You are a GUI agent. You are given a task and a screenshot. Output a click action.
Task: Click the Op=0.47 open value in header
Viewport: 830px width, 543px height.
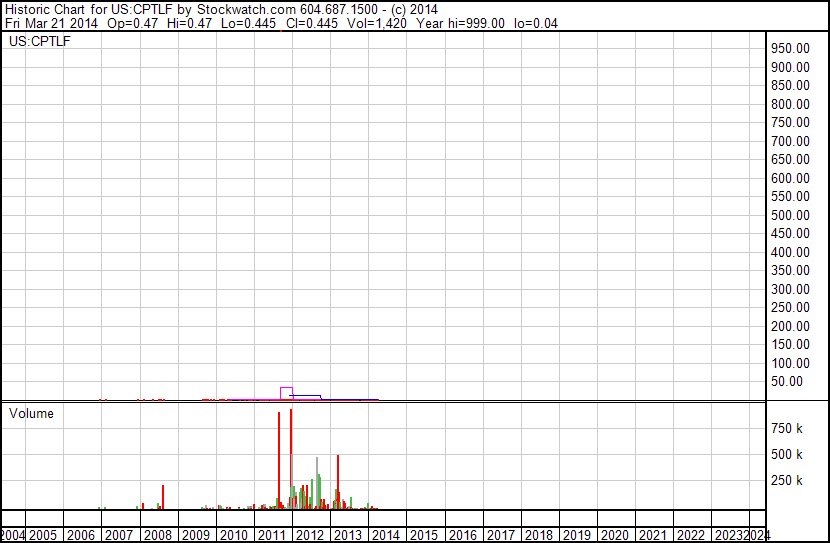(x=132, y=23)
